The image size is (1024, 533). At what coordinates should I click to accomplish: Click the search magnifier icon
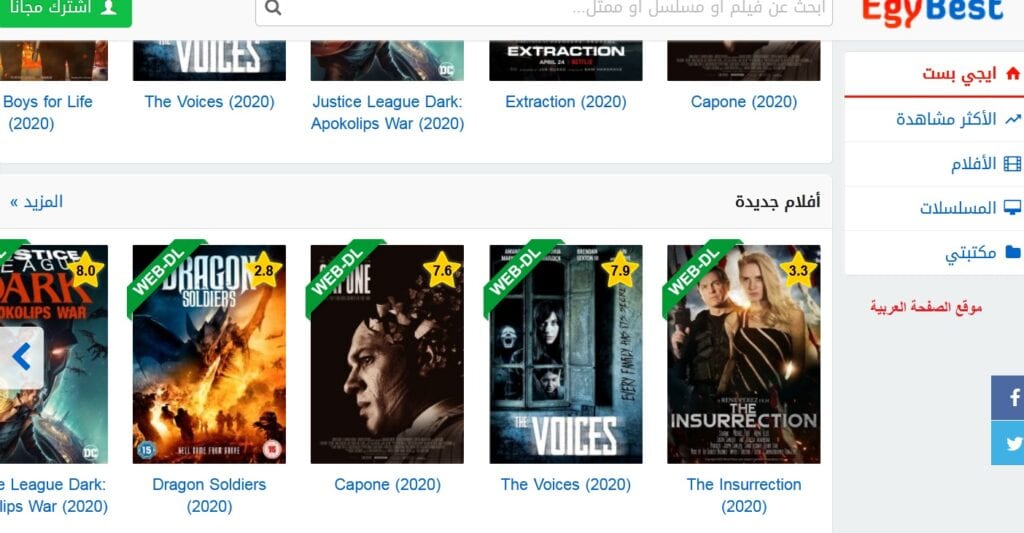point(273,8)
